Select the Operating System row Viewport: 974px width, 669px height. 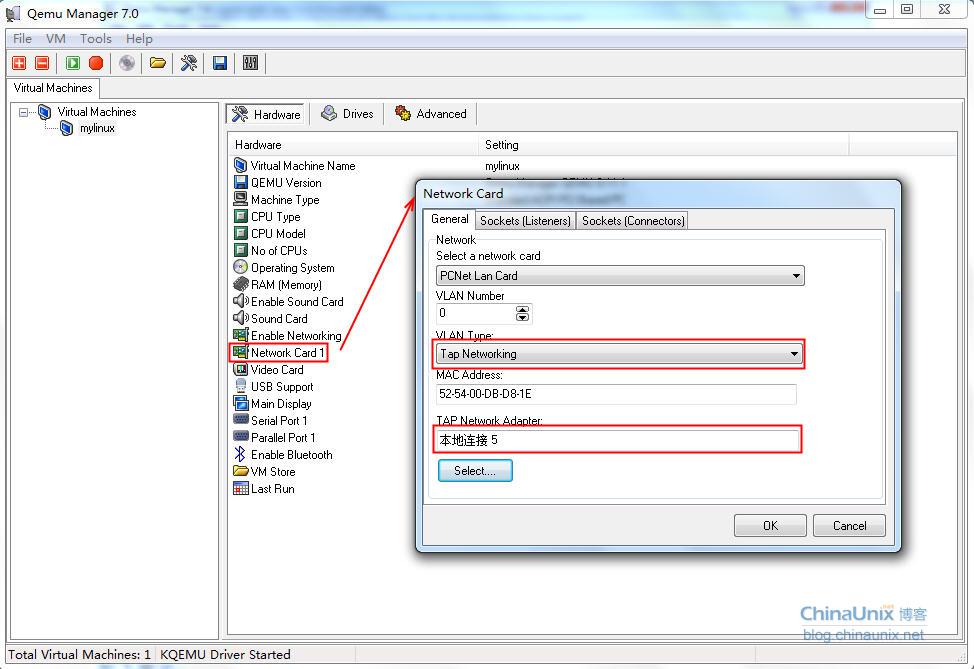(x=284, y=268)
